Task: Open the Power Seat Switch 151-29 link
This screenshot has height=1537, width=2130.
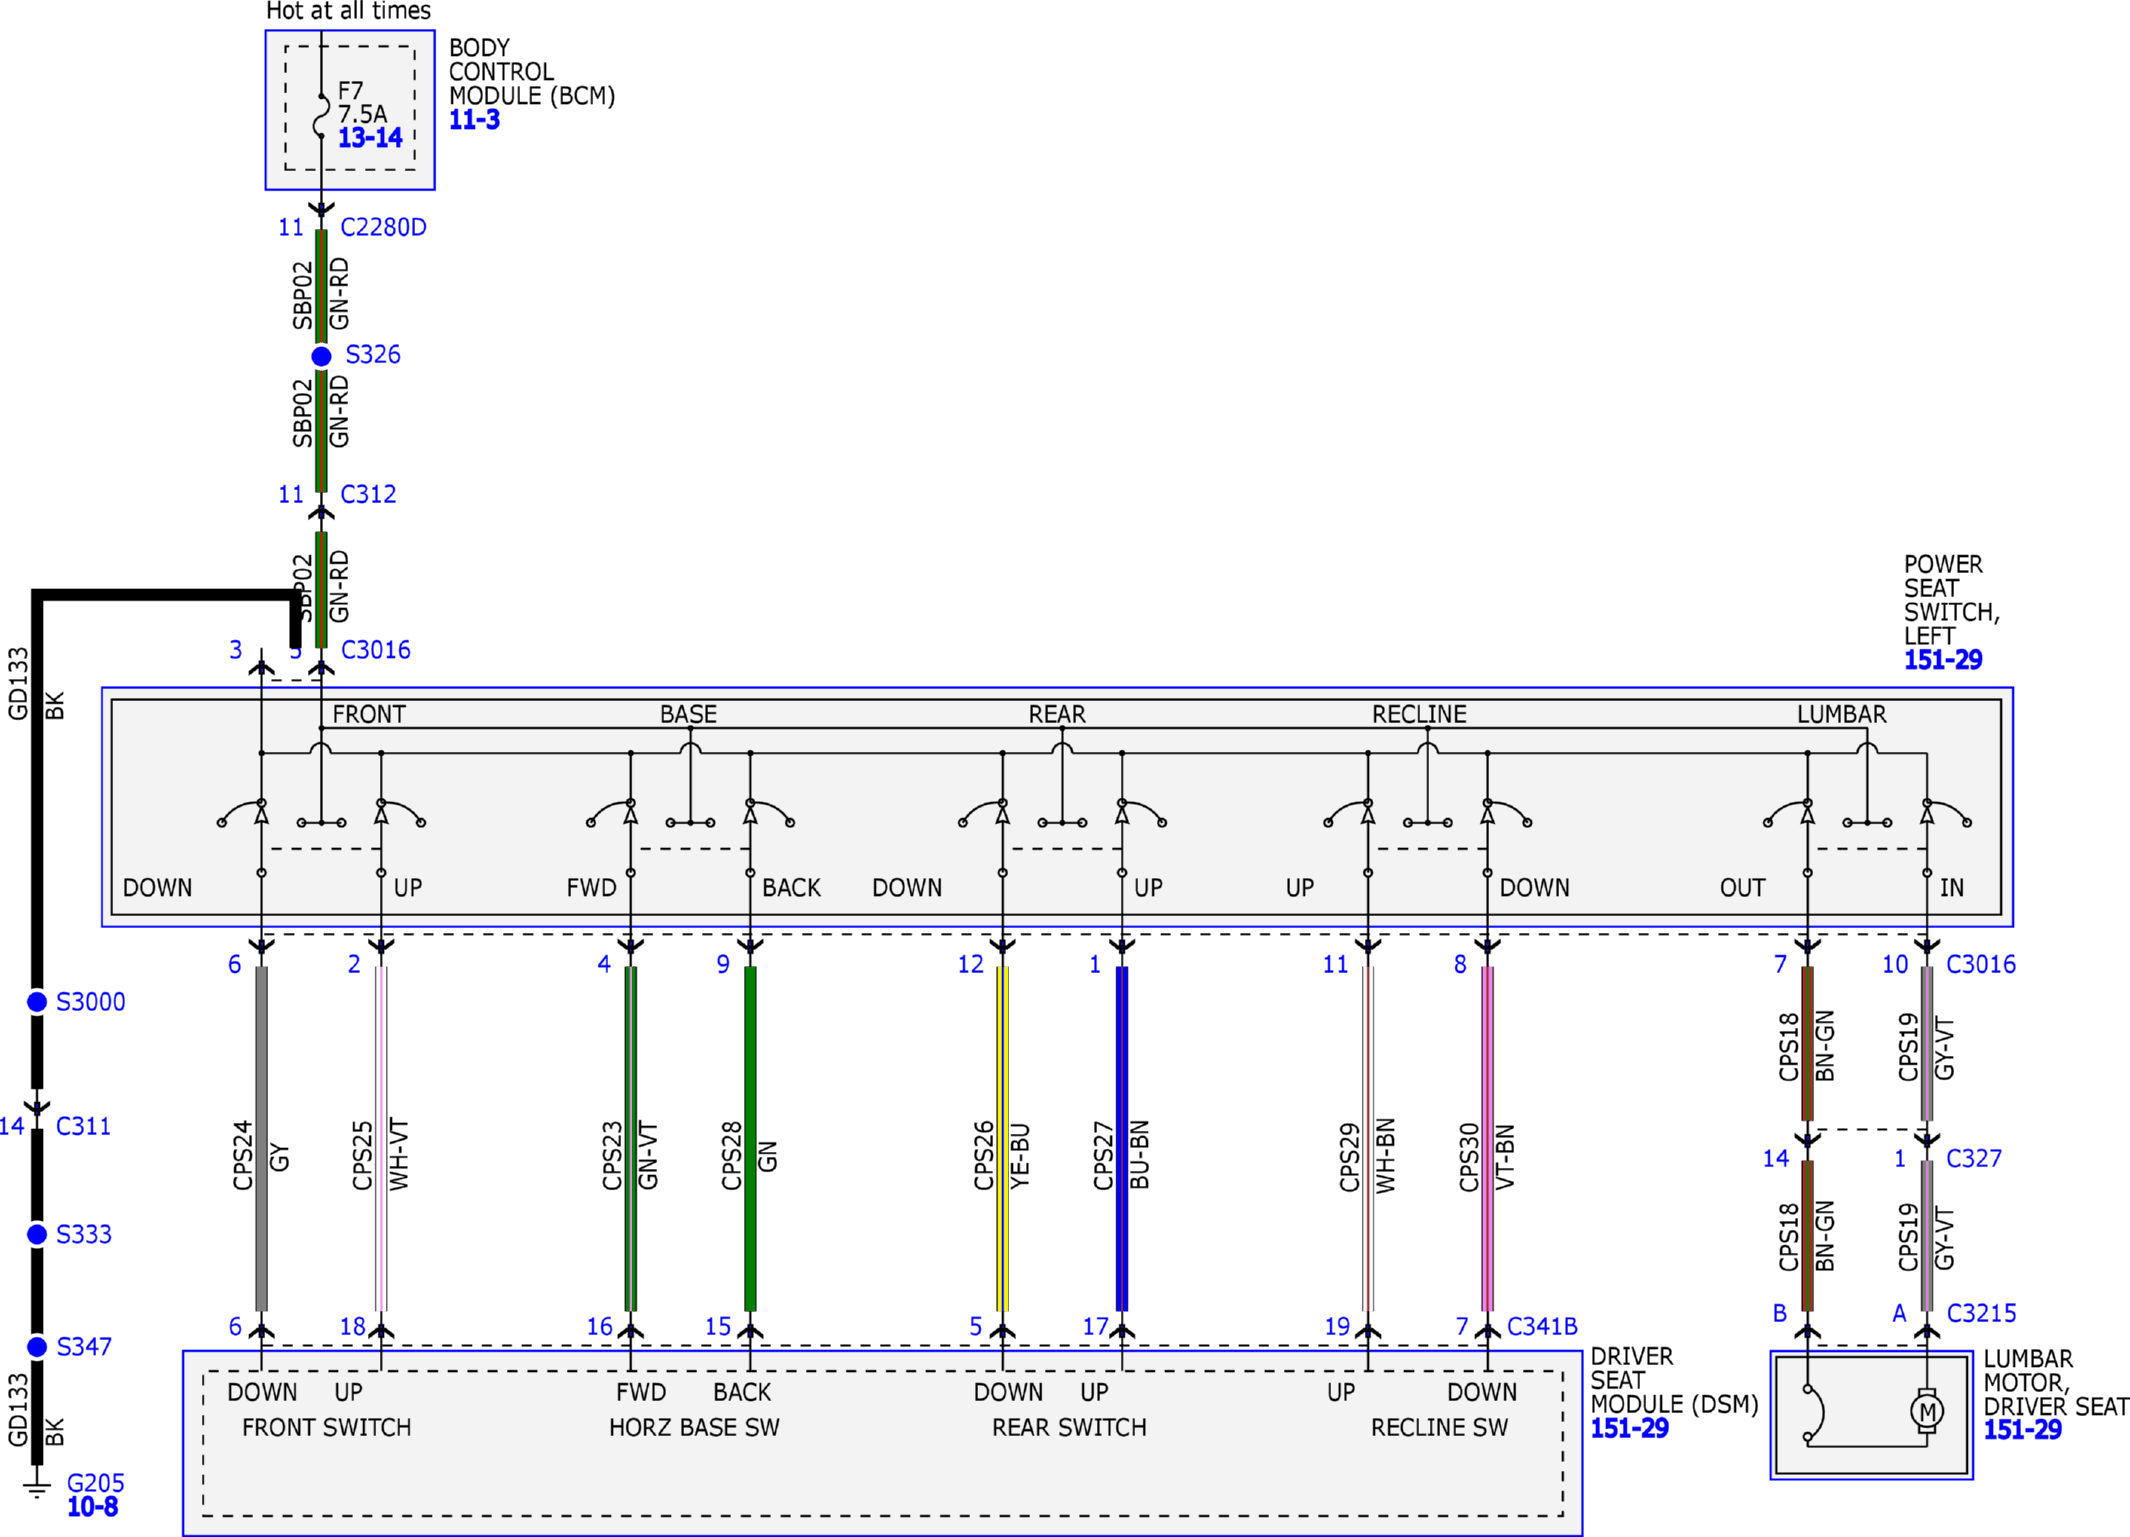Action: pos(1943,660)
